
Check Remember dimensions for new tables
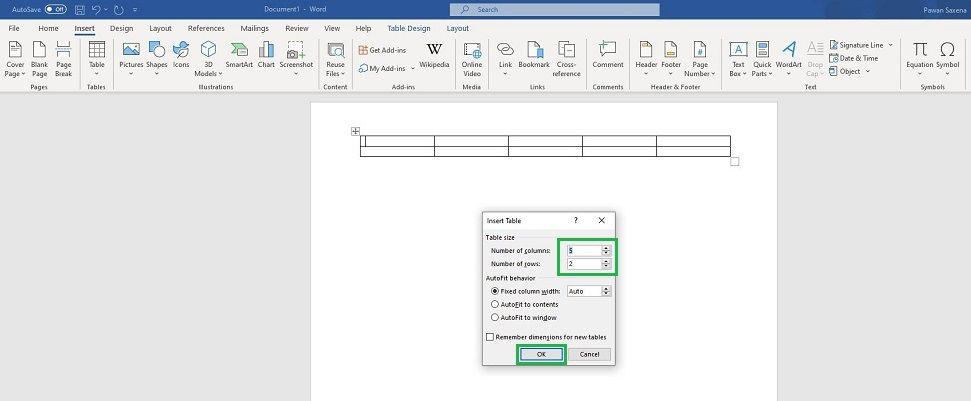(490, 337)
